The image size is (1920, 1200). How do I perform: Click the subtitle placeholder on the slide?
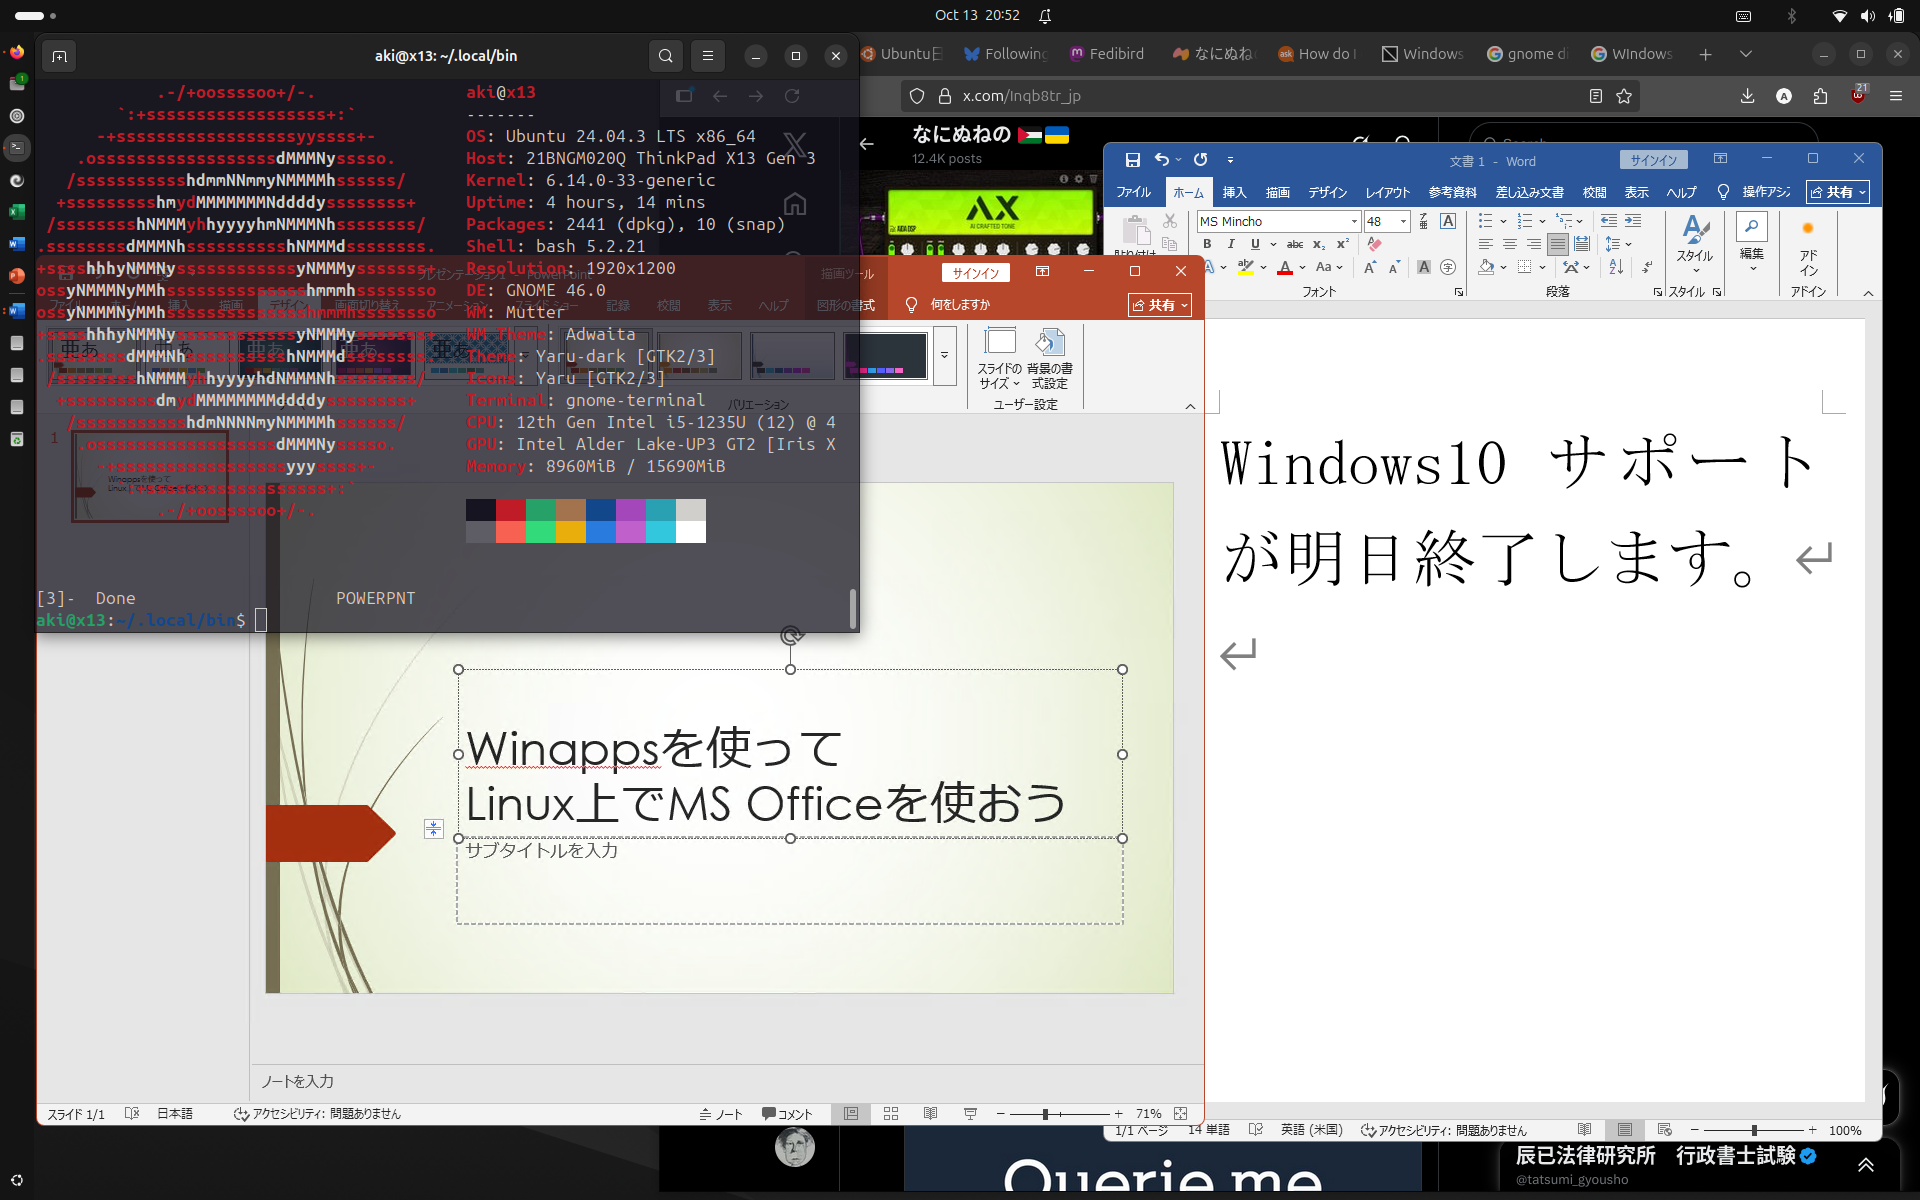(790, 875)
